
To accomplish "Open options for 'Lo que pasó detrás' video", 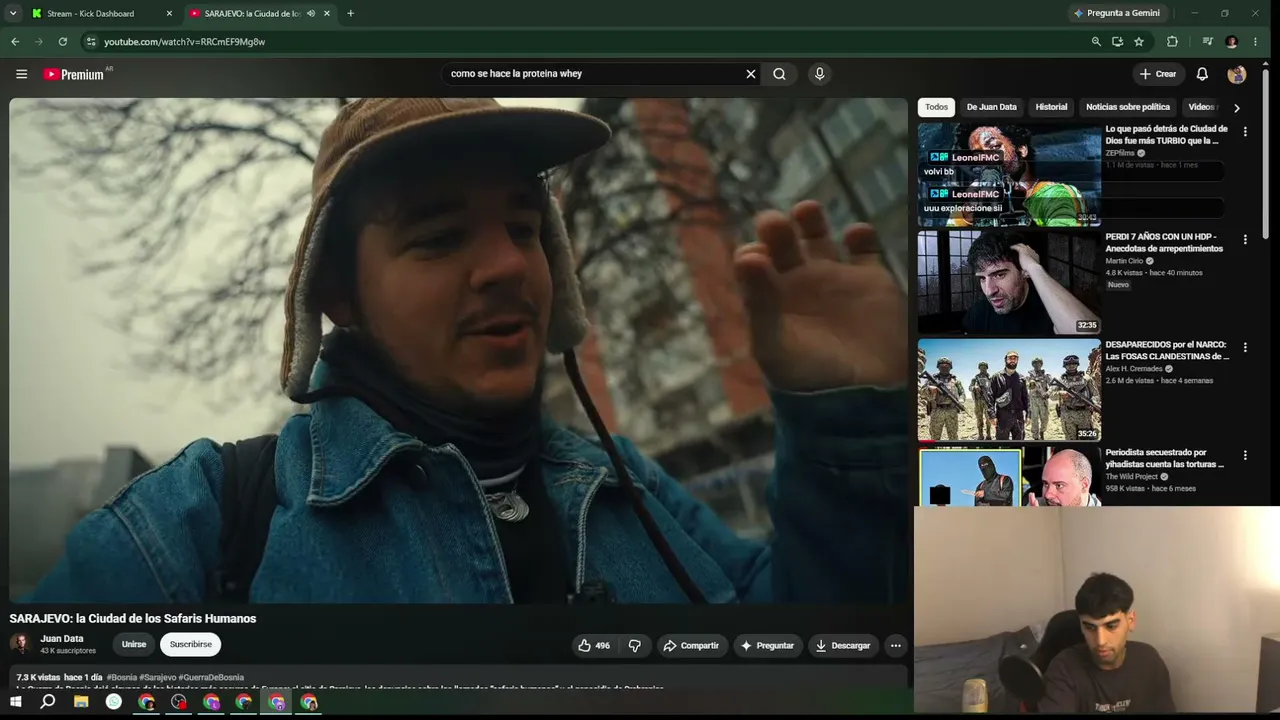I will tap(1245, 132).
